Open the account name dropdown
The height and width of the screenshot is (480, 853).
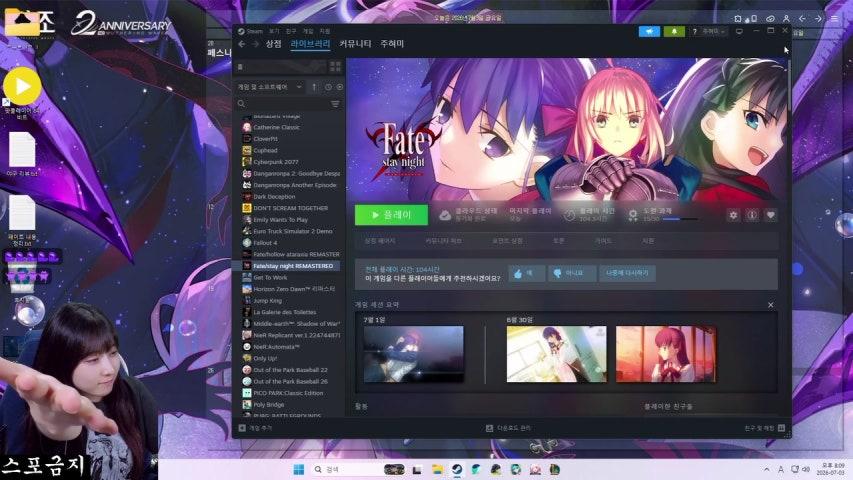click(713, 32)
